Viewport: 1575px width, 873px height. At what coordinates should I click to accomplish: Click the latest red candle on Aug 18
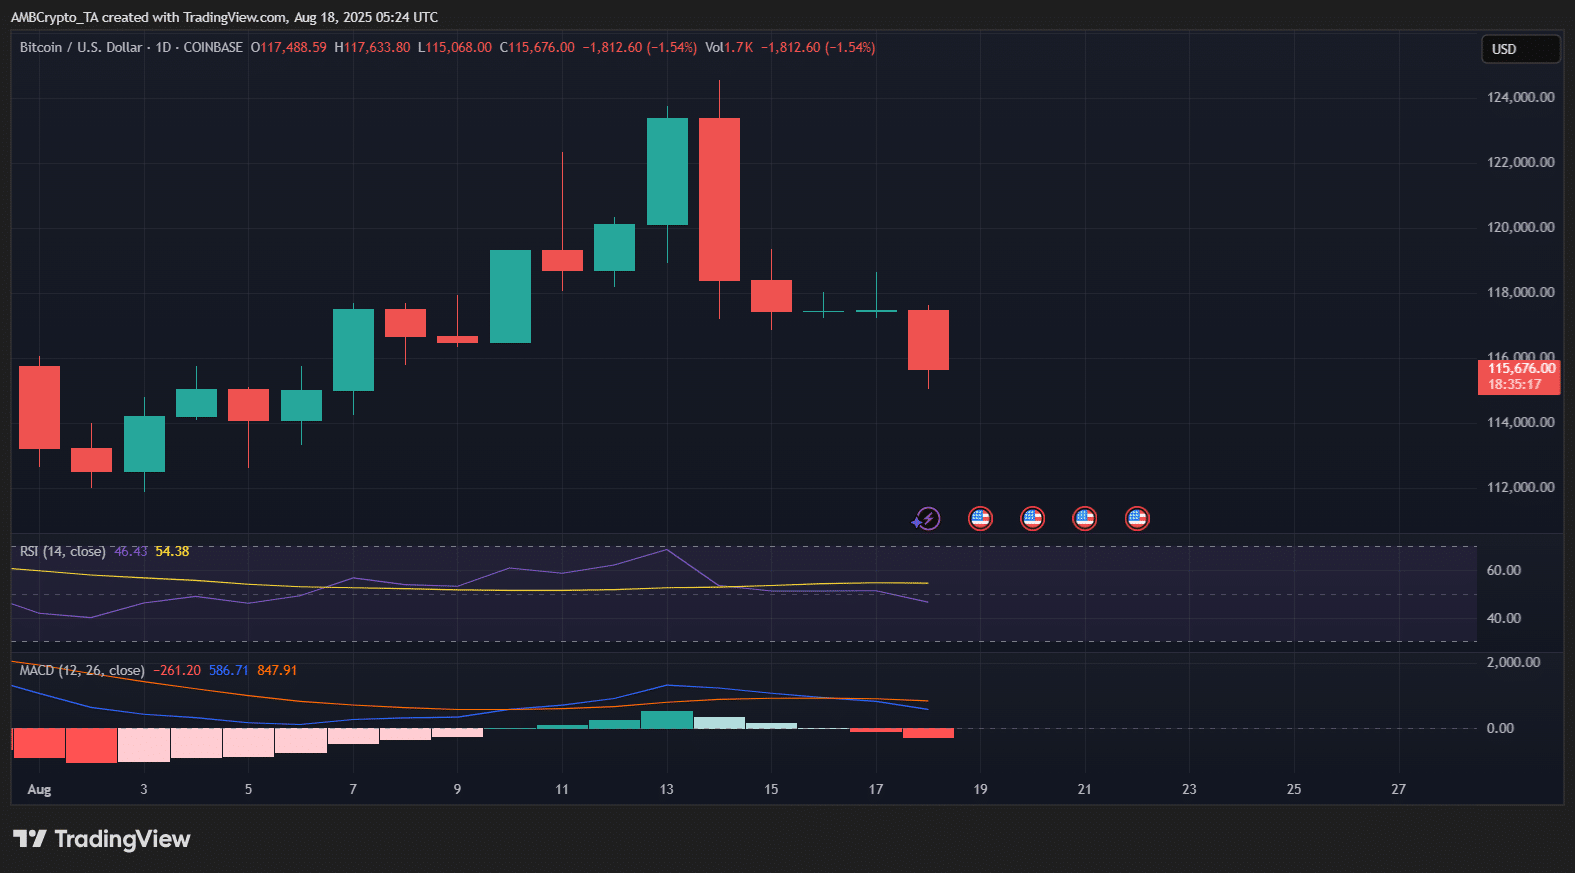point(928,340)
